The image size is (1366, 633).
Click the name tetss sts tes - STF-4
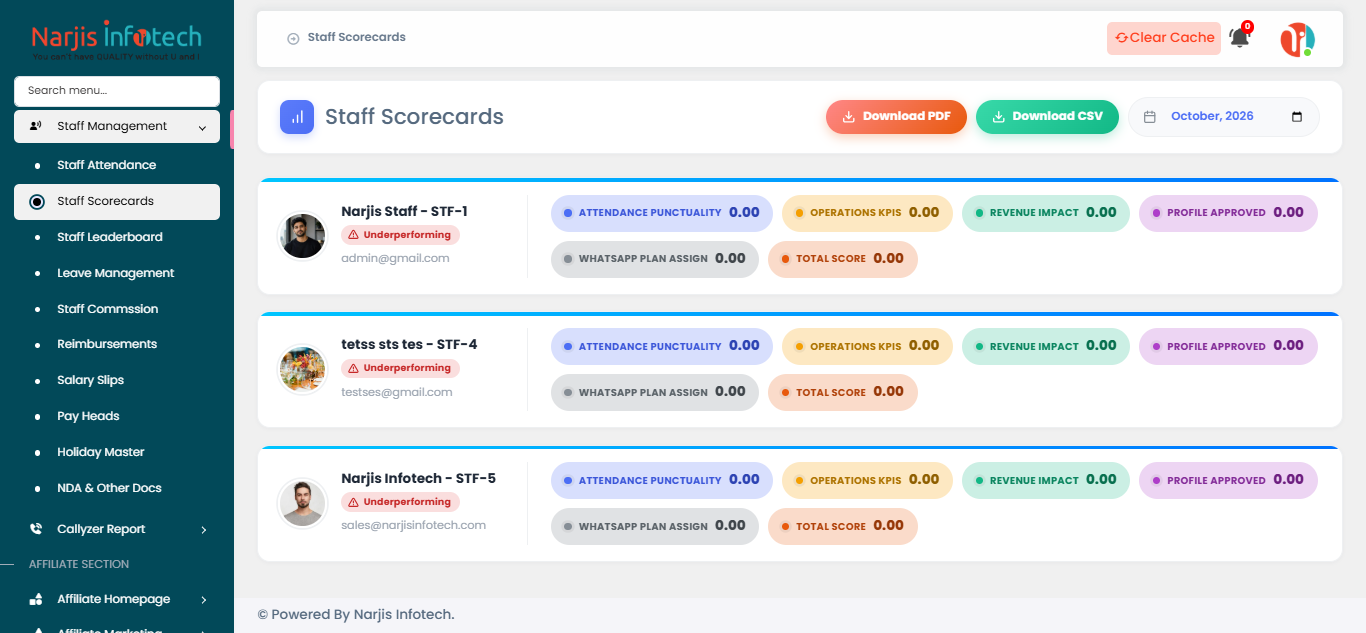[x=409, y=345]
